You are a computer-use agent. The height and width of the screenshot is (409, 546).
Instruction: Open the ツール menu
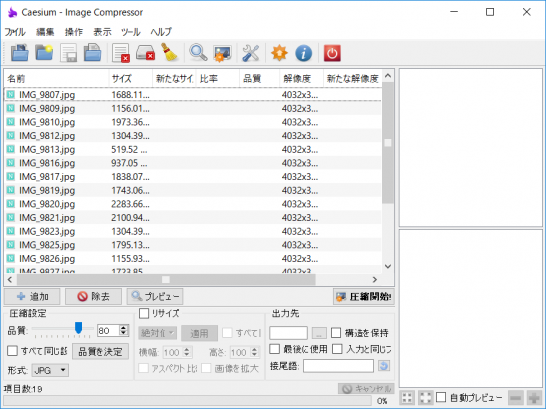coord(131,32)
